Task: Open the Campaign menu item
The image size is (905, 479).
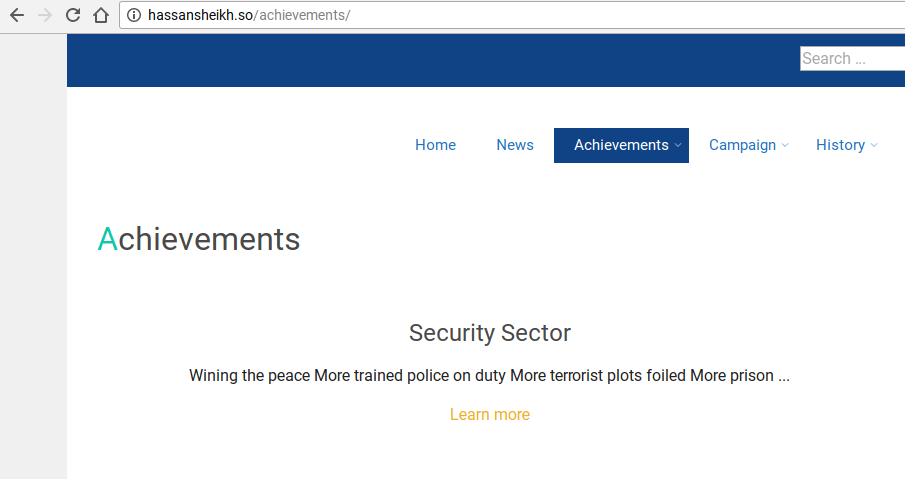Action: (742, 145)
